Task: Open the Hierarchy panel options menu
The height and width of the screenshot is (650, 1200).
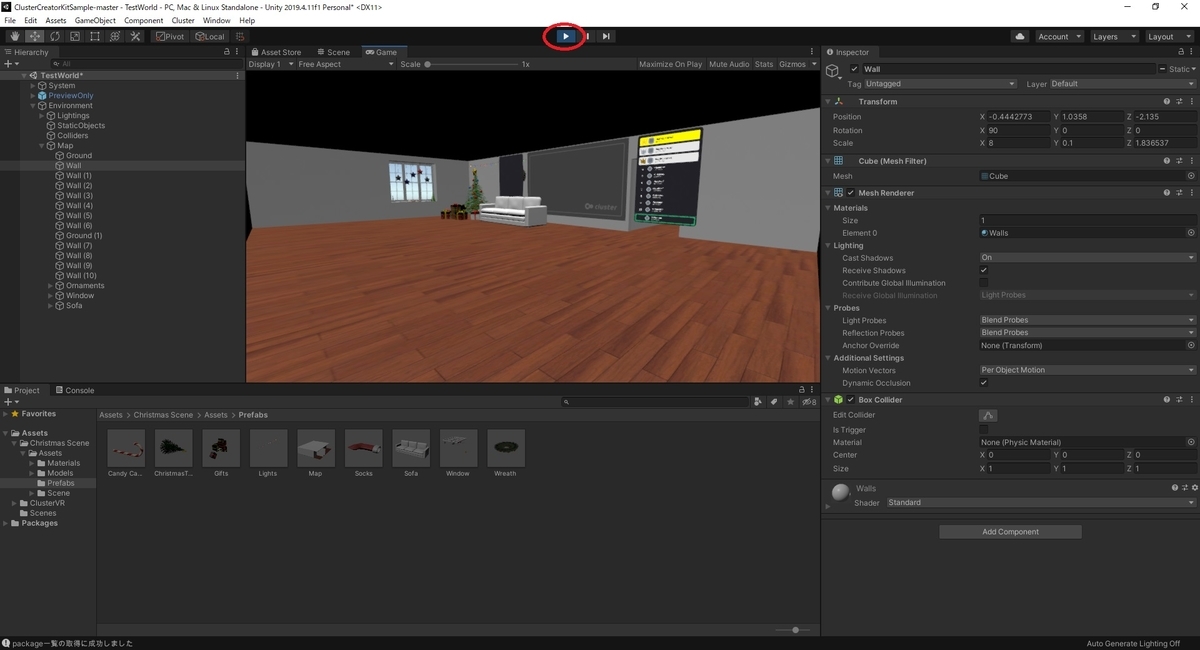Action: [238, 52]
